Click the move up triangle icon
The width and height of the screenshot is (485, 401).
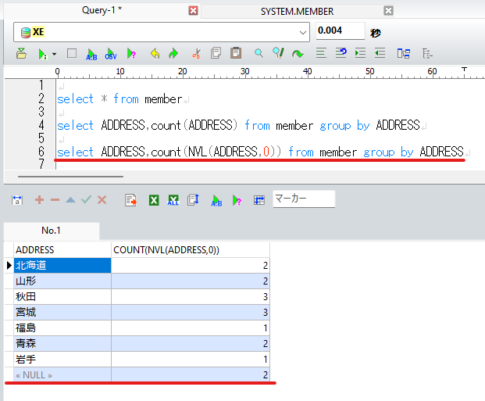[70, 200]
